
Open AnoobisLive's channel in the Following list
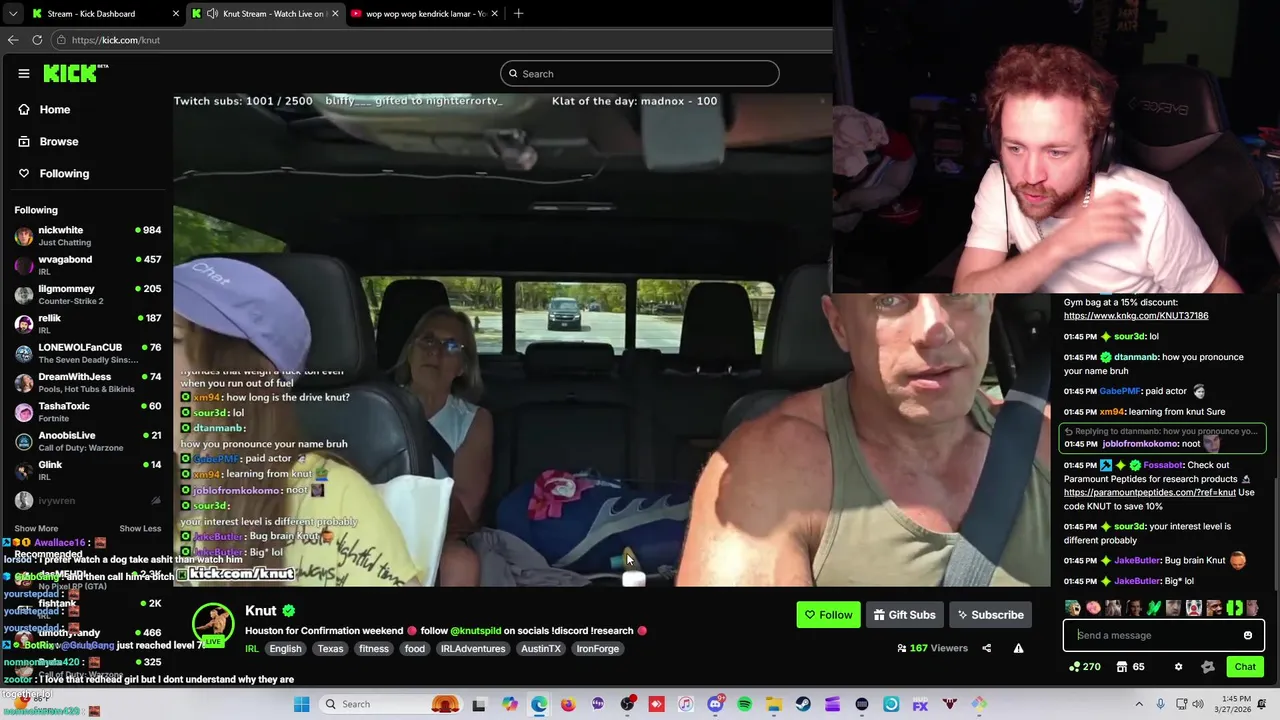87,441
